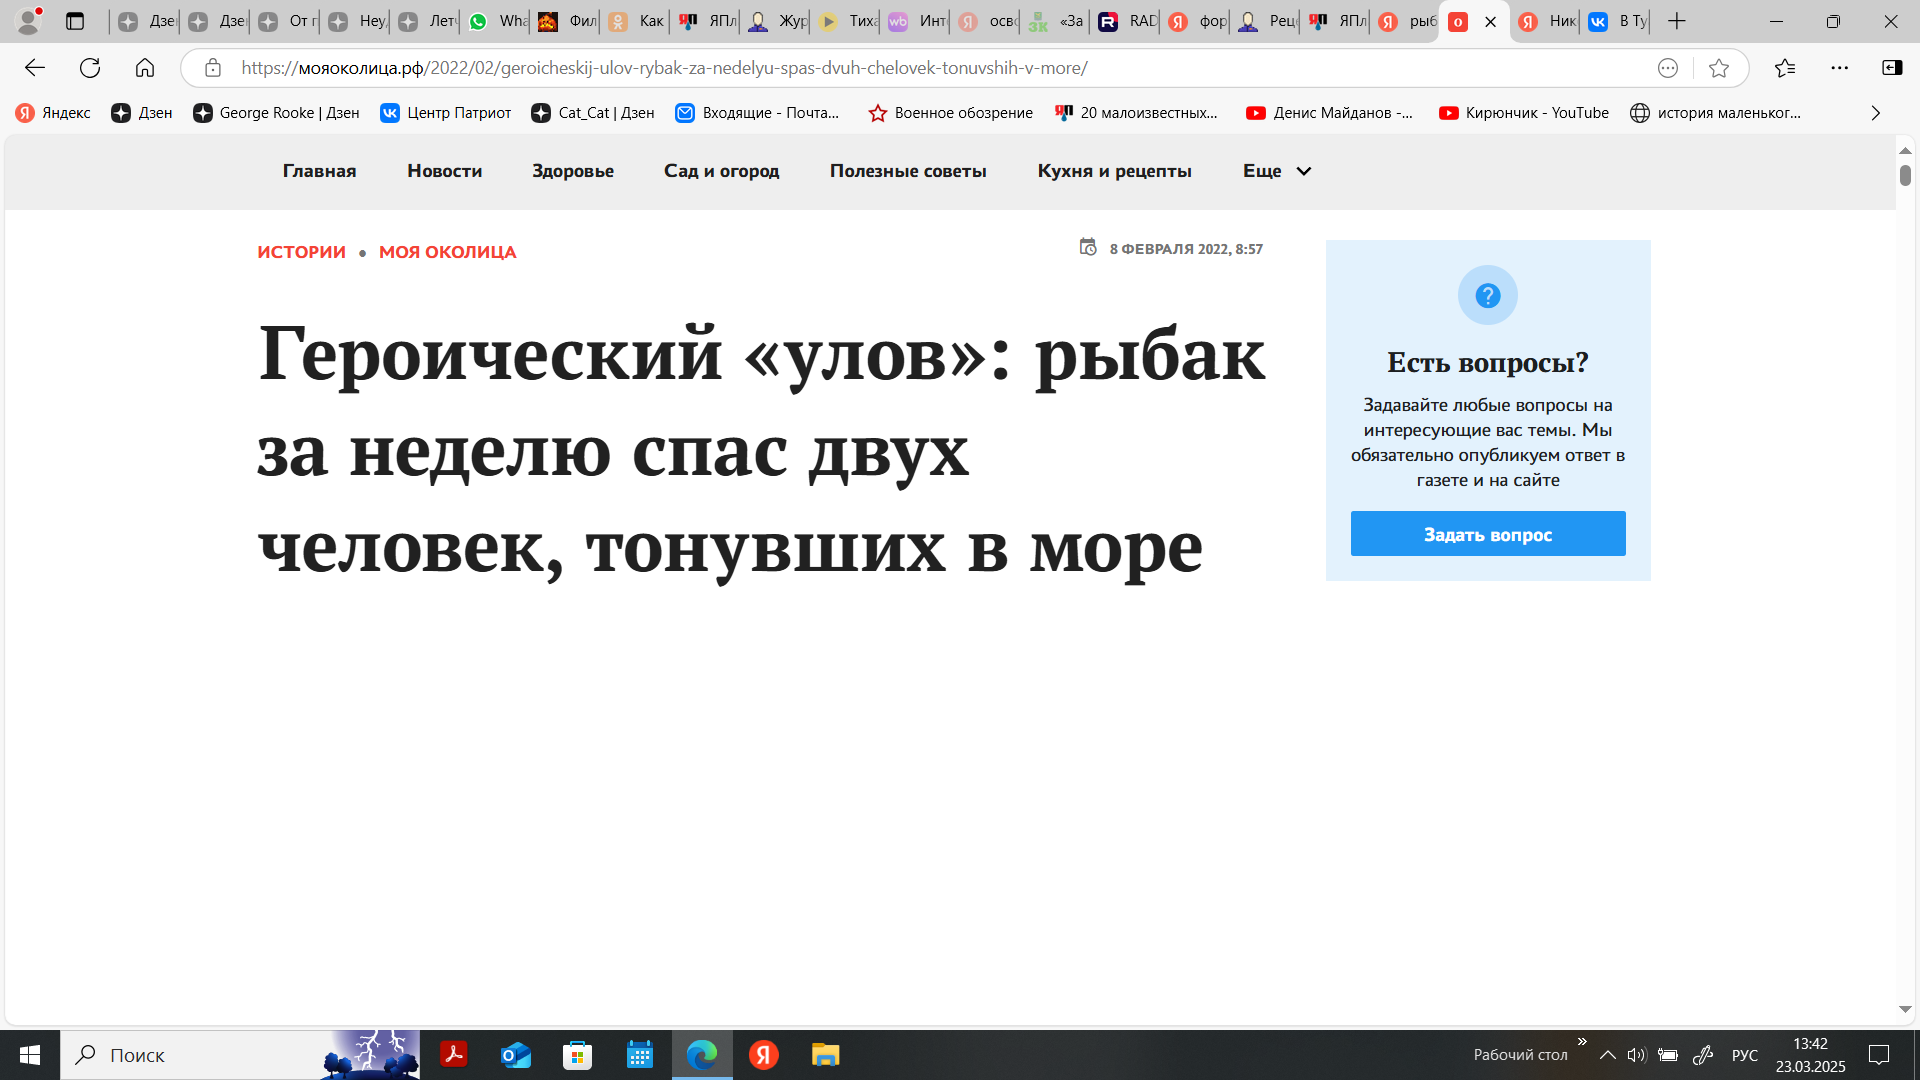Open the Кирюнчик - YouTube bookmark
The width and height of the screenshot is (1920, 1080).
click(1524, 113)
